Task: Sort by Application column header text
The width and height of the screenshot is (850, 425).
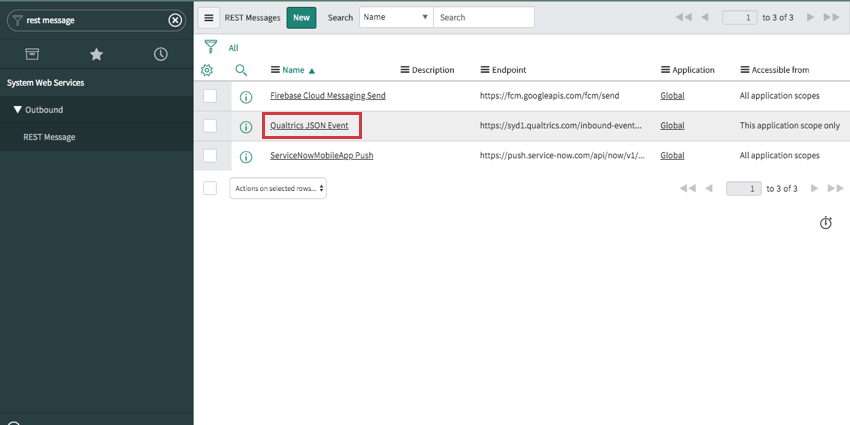Action: click(693, 70)
